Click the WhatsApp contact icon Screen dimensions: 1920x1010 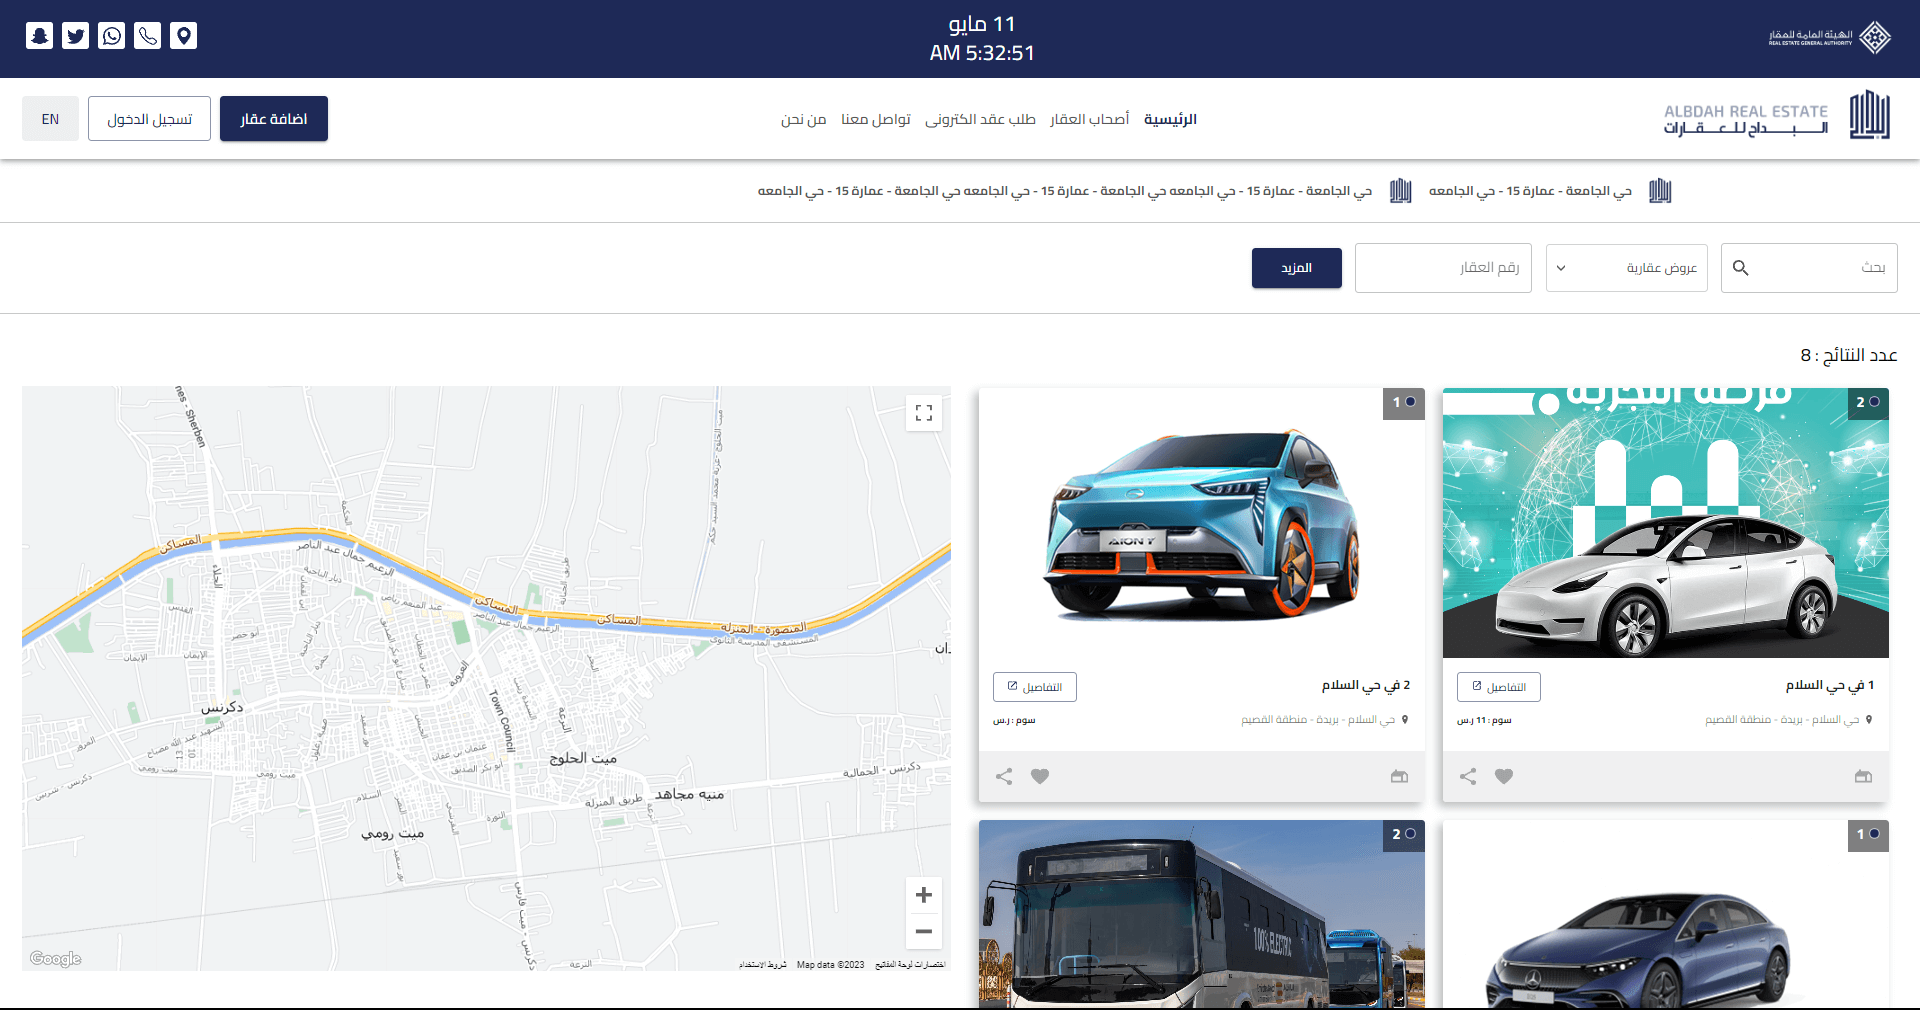[x=112, y=36]
